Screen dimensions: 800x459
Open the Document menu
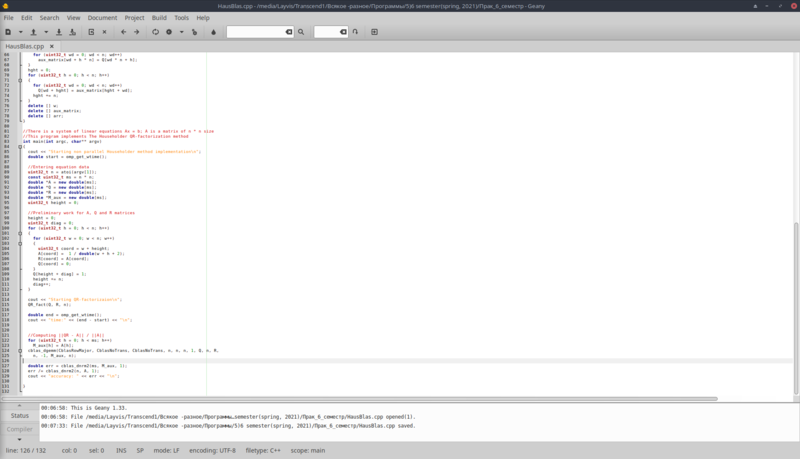point(102,17)
